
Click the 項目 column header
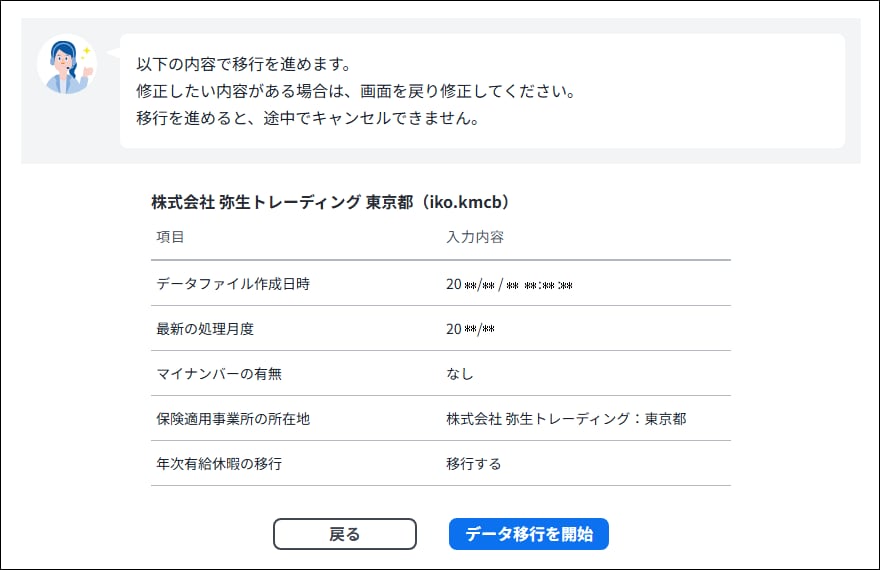tap(170, 237)
